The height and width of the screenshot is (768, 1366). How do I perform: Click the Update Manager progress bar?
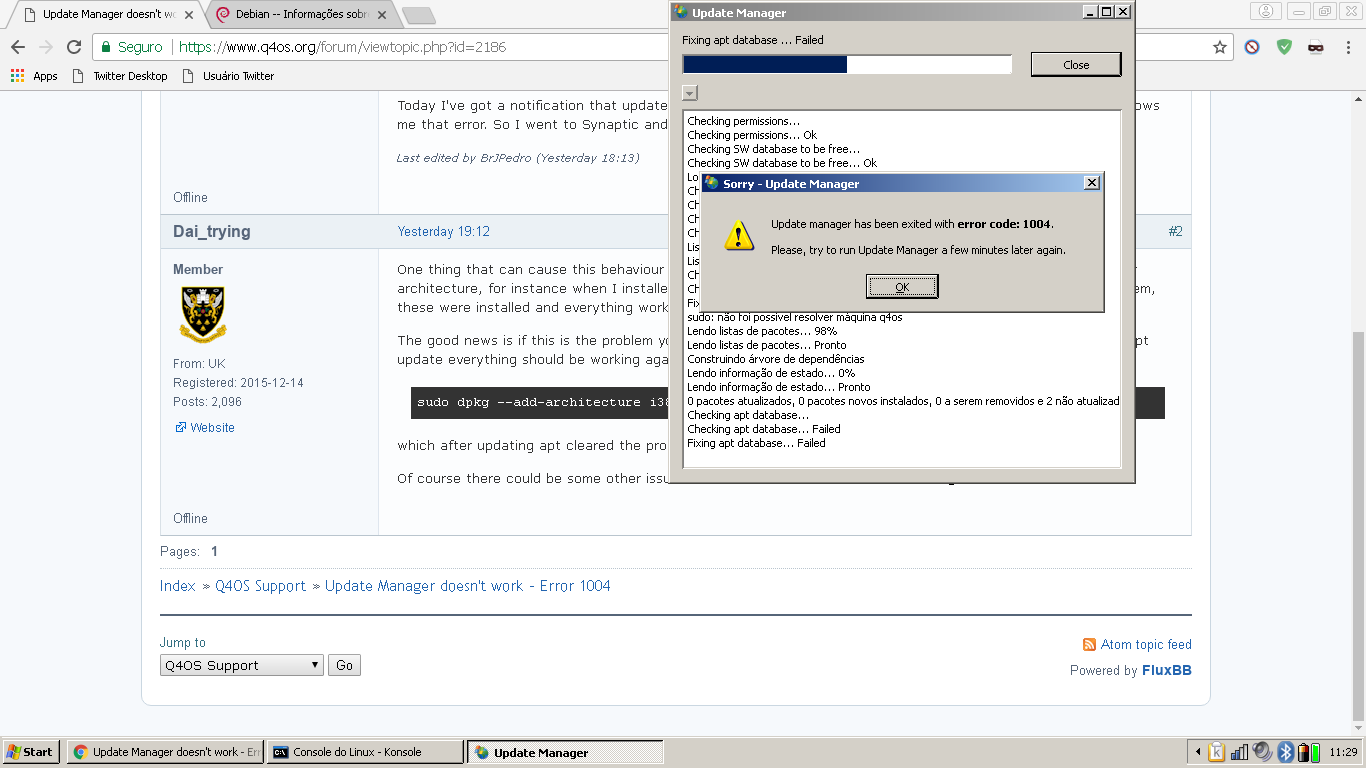pos(847,65)
